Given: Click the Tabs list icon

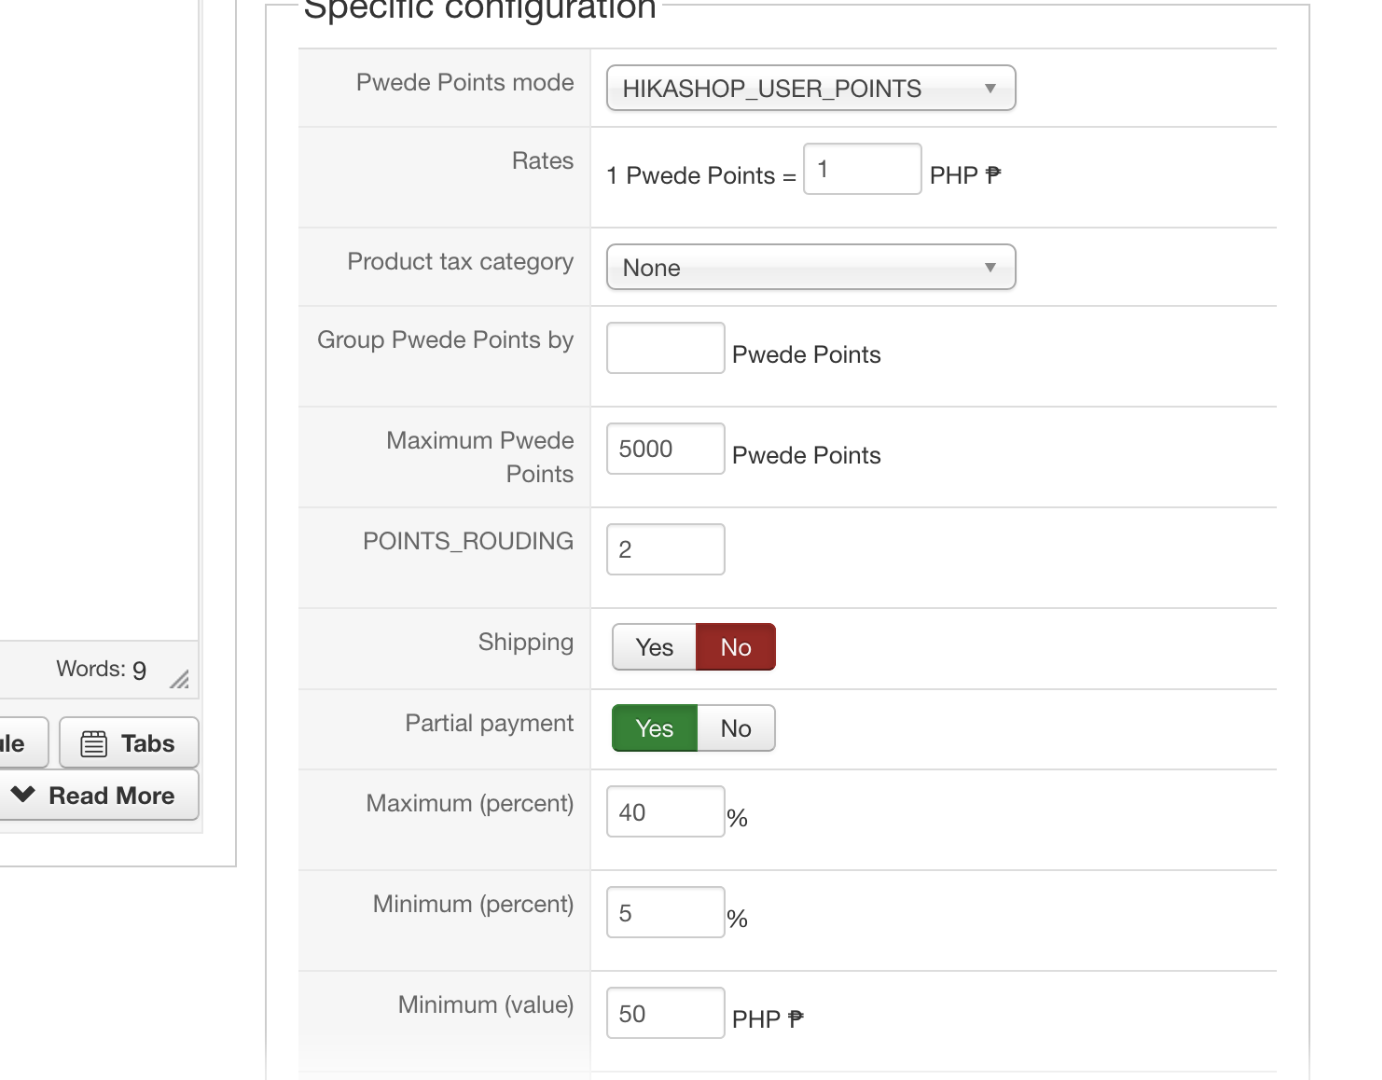Looking at the screenshot, I should 94,744.
